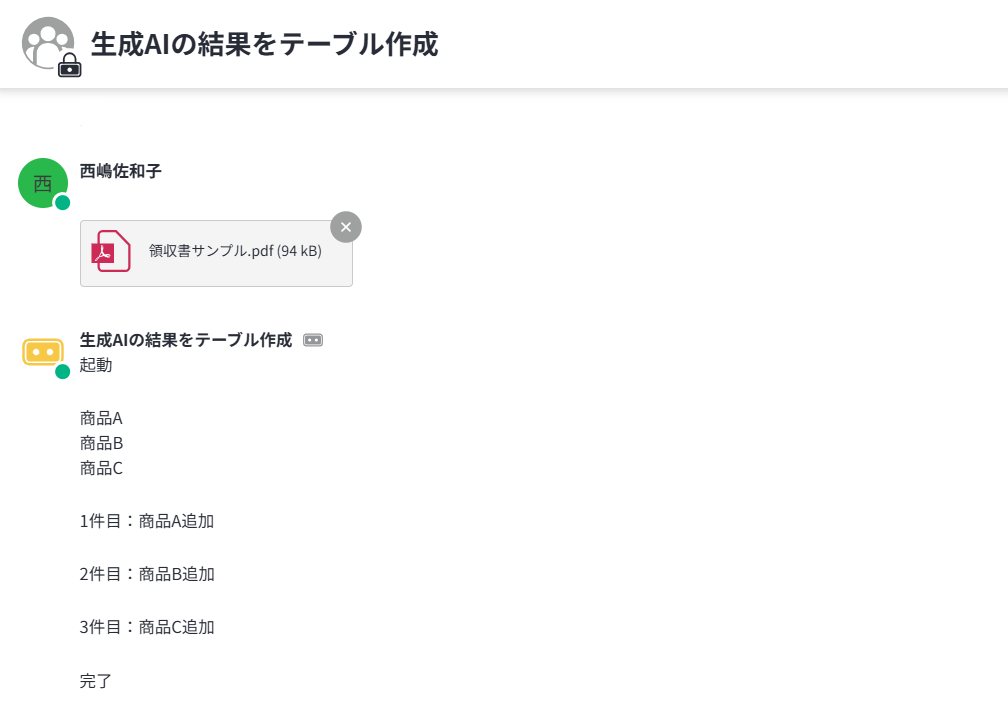
Task: Click the 3件目：商品C追加 message
Action: pos(147,627)
